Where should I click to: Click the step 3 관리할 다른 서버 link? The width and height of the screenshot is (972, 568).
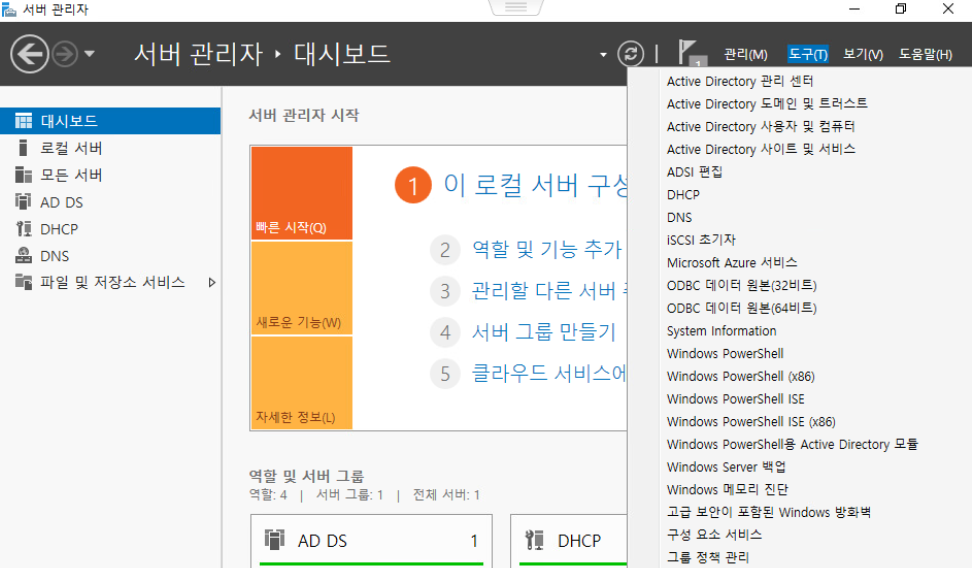tap(549, 290)
